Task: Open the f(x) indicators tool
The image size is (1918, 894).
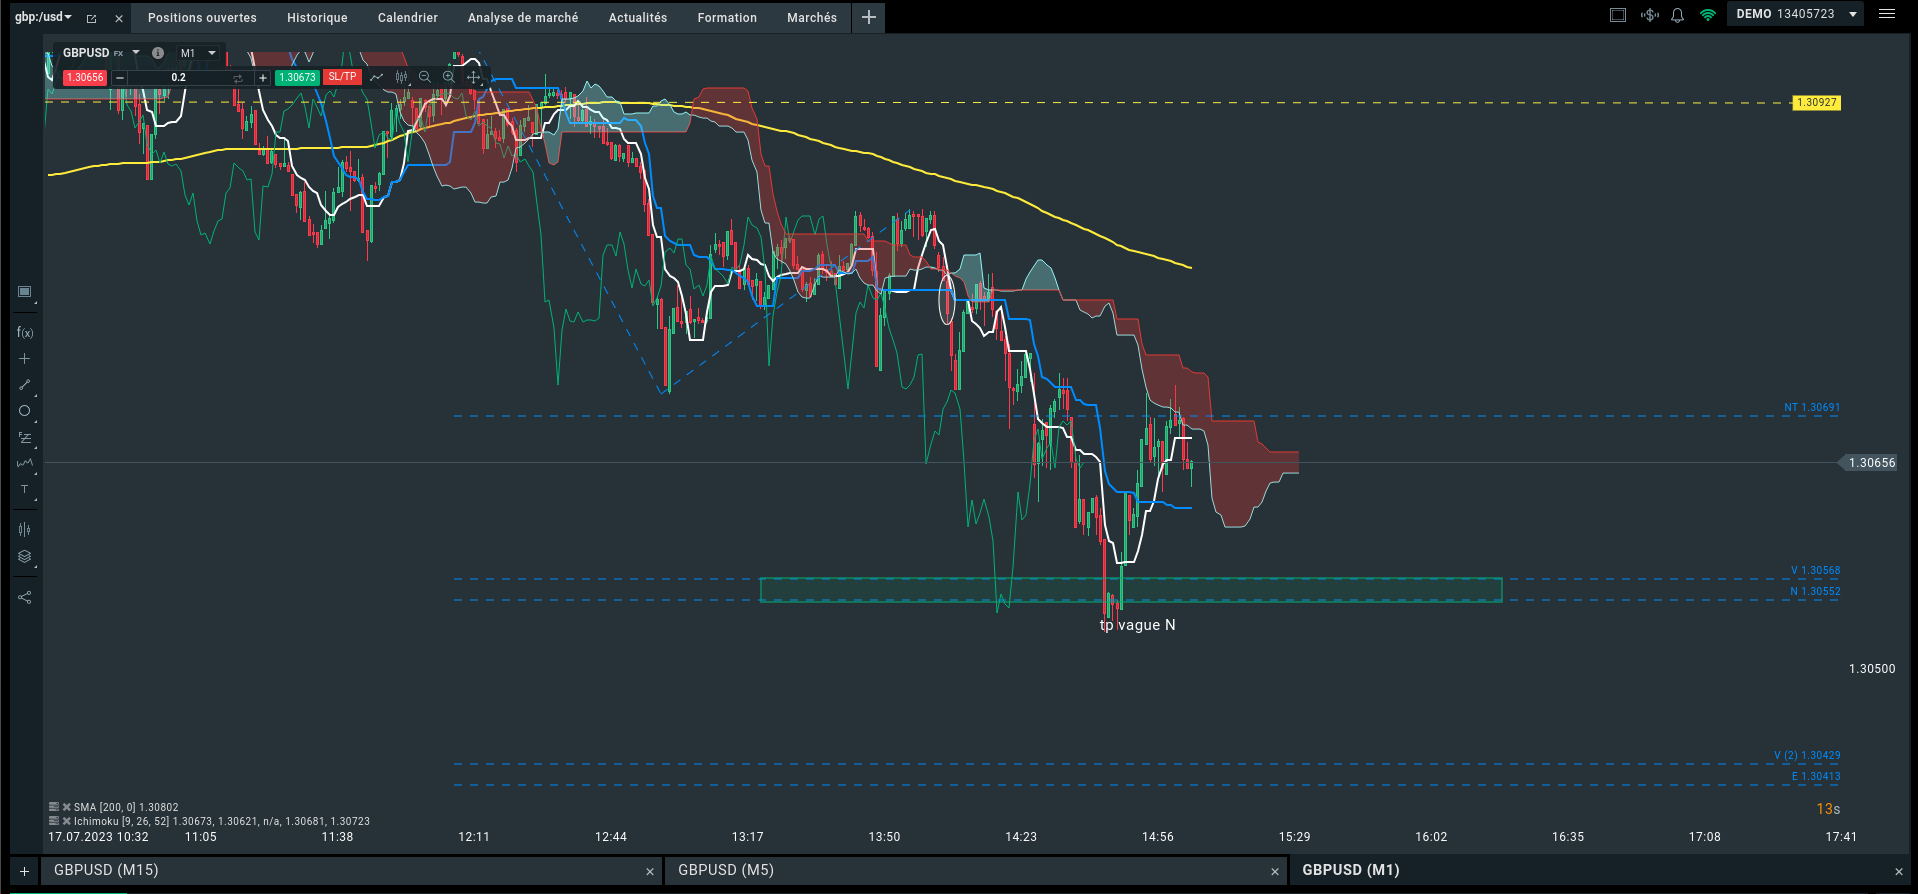Action: pos(25,333)
